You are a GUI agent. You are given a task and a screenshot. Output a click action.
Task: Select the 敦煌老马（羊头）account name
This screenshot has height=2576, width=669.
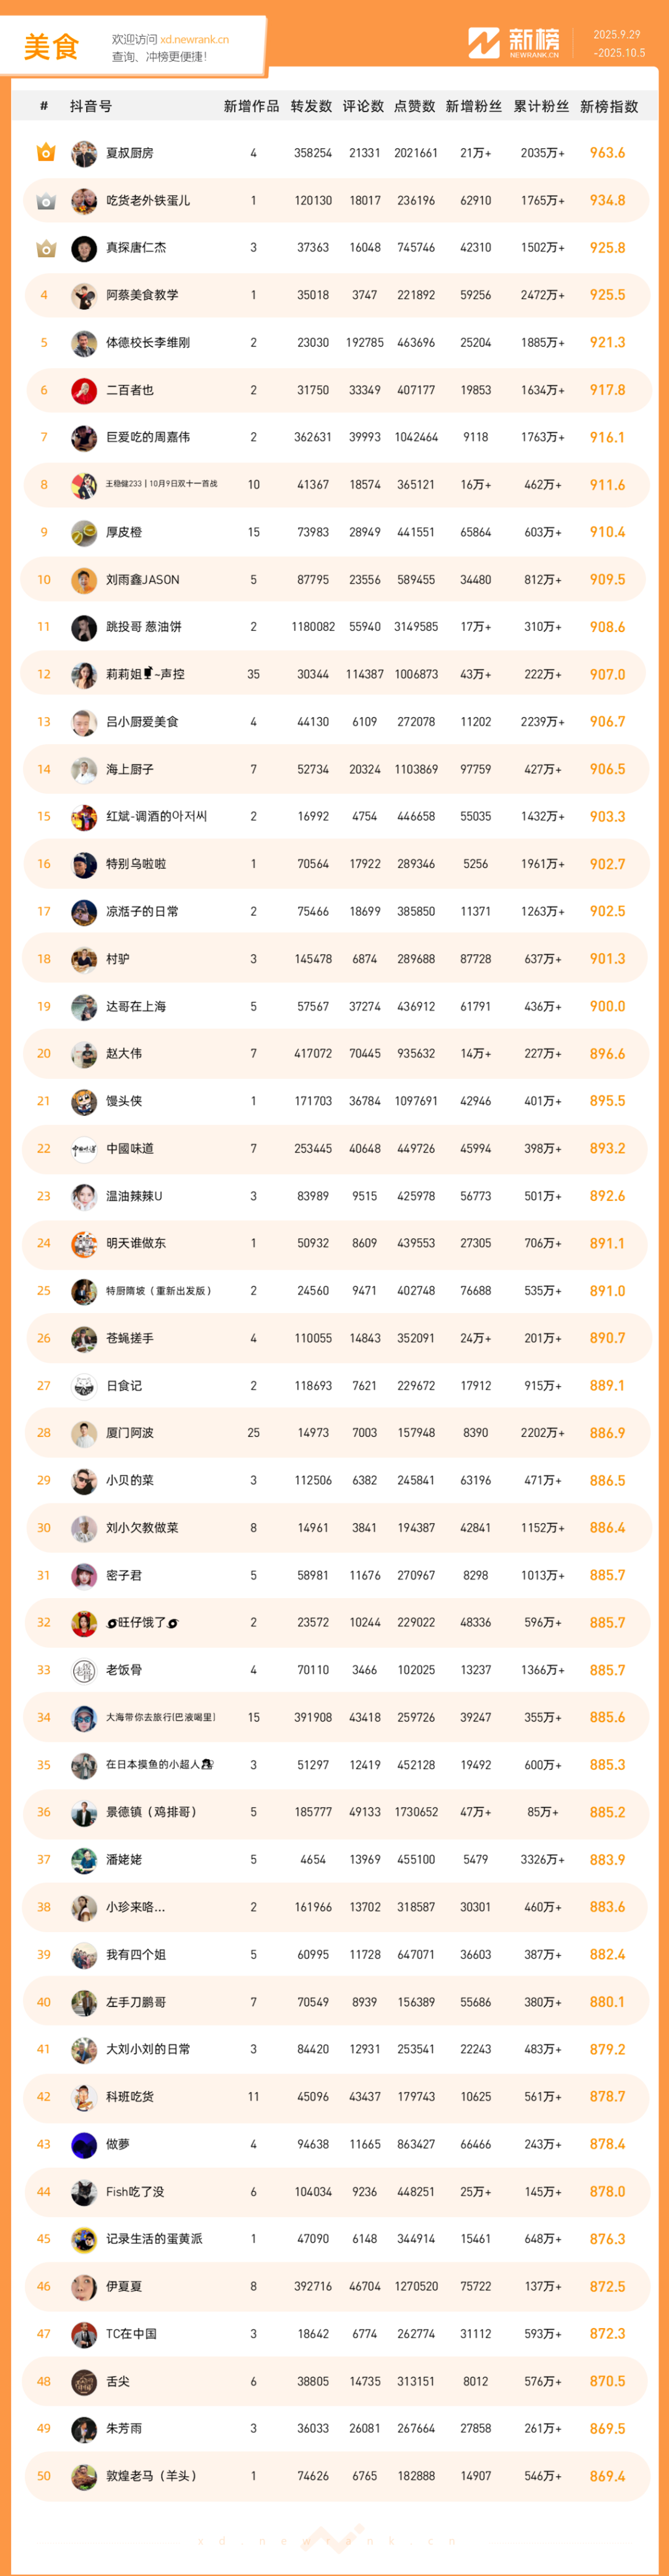pyautogui.click(x=152, y=2476)
